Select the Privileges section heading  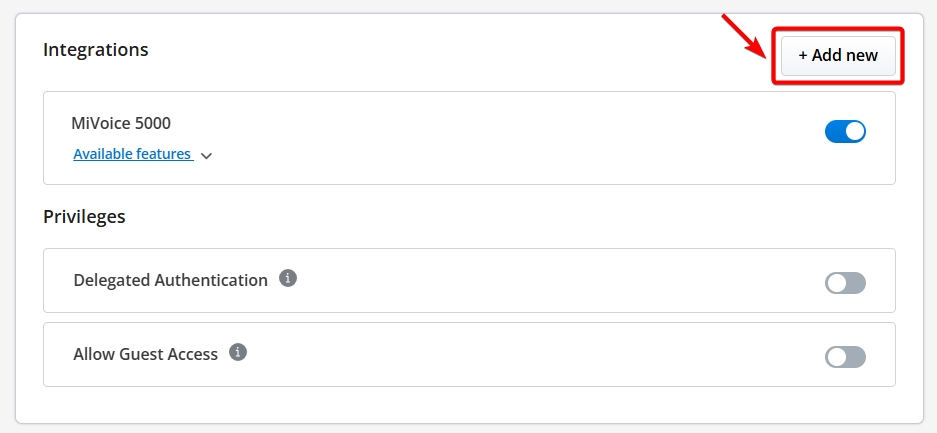[84, 216]
